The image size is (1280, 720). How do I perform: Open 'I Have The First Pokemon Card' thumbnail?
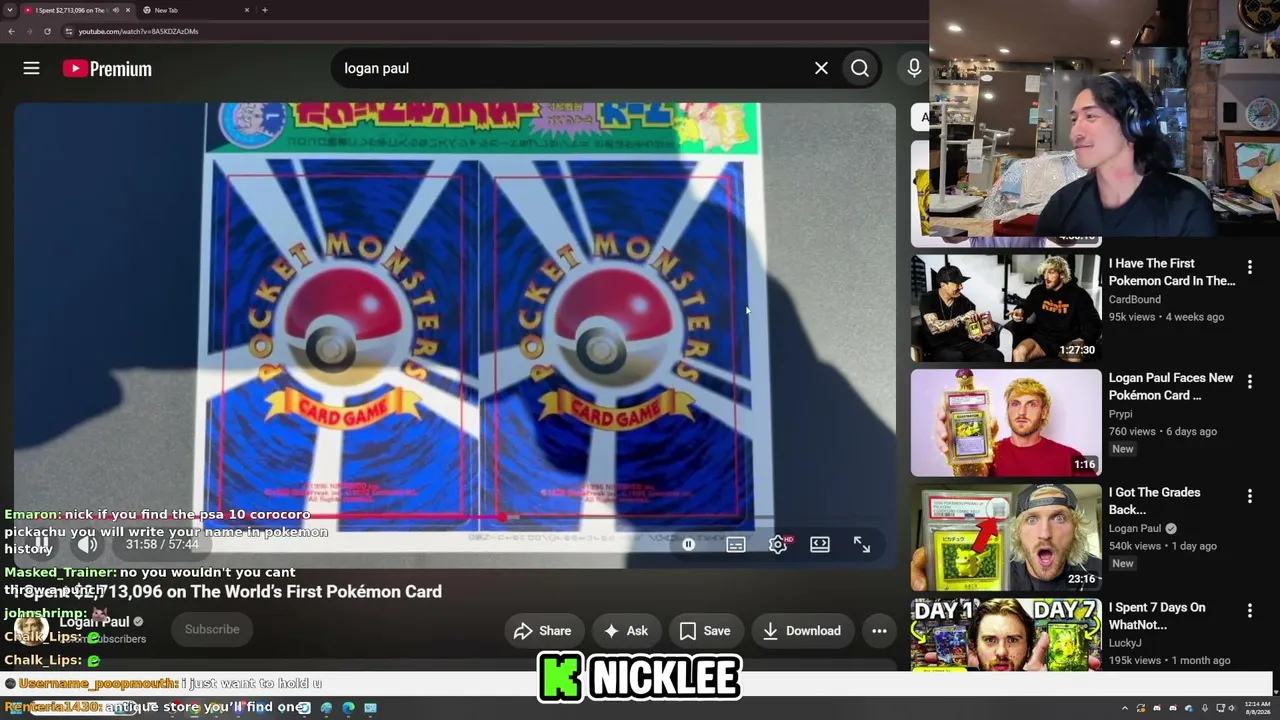tap(1006, 308)
